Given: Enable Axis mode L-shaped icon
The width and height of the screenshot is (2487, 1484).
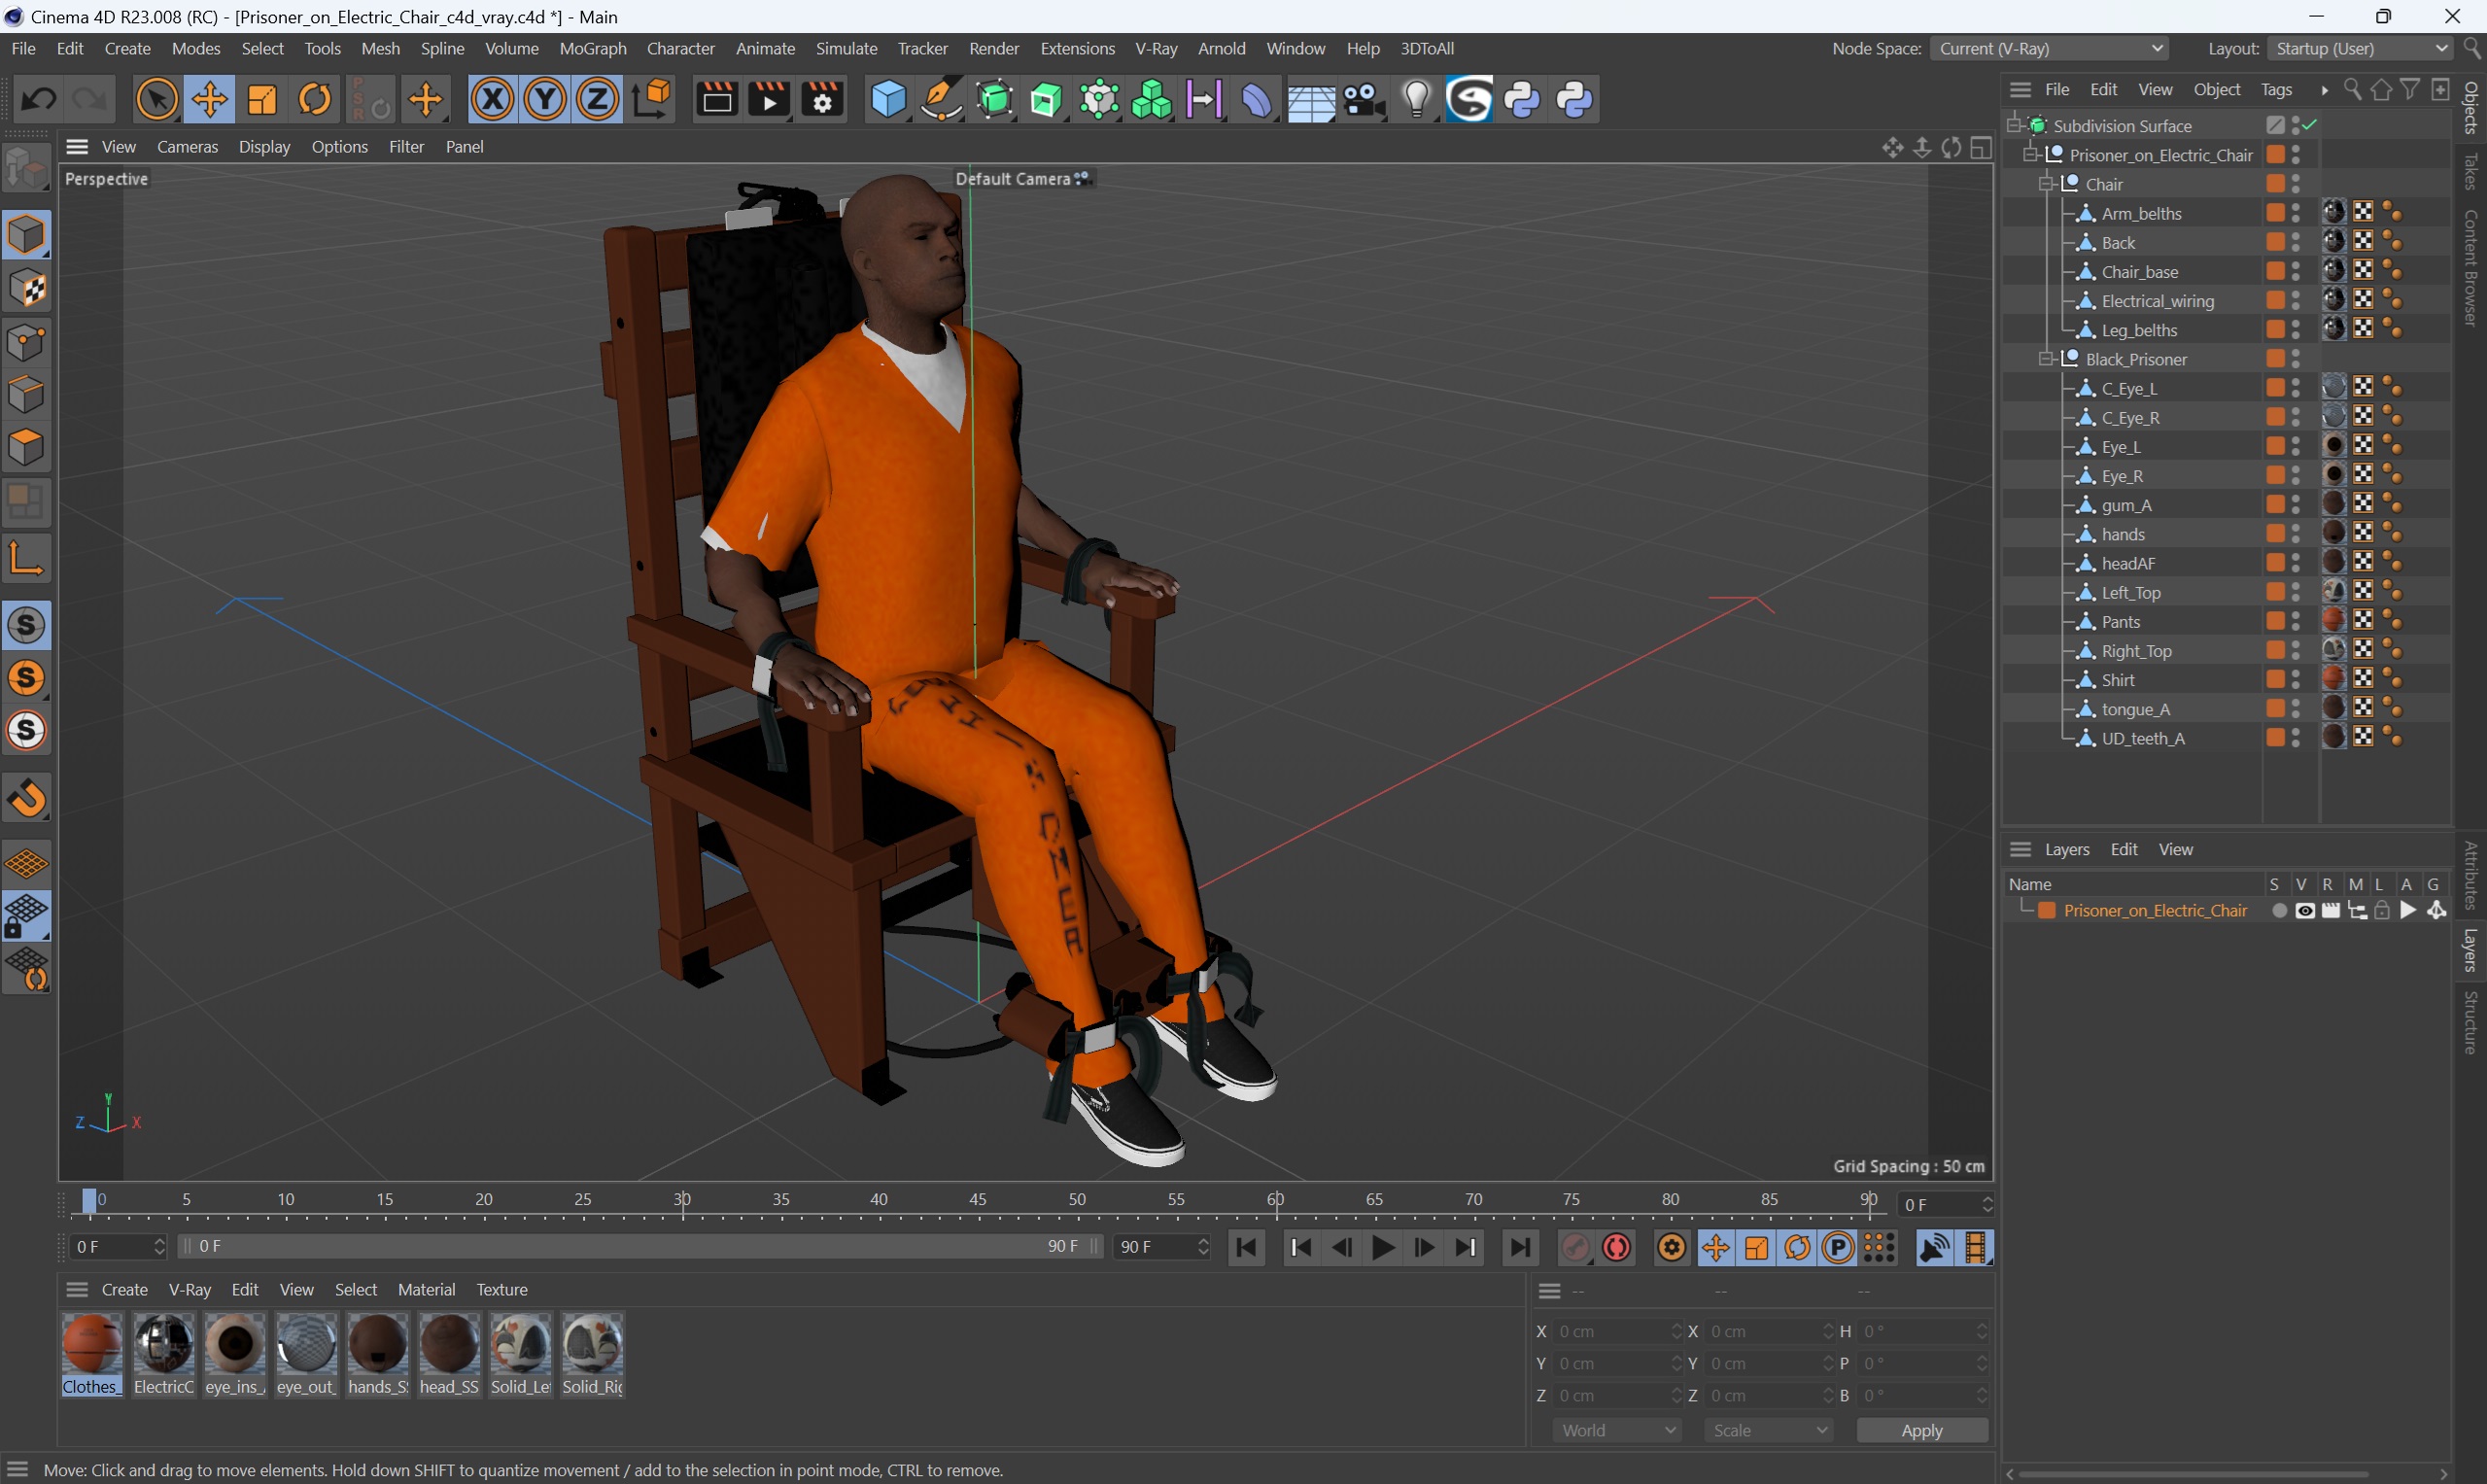Looking at the screenshot, I should point(26,557).
